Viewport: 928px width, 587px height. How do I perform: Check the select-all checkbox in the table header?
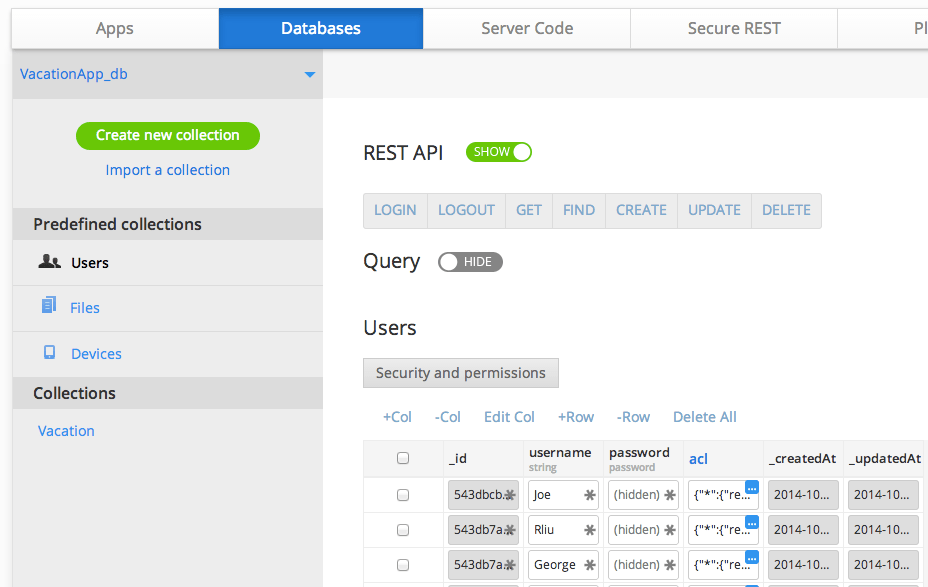click(404, 458)
